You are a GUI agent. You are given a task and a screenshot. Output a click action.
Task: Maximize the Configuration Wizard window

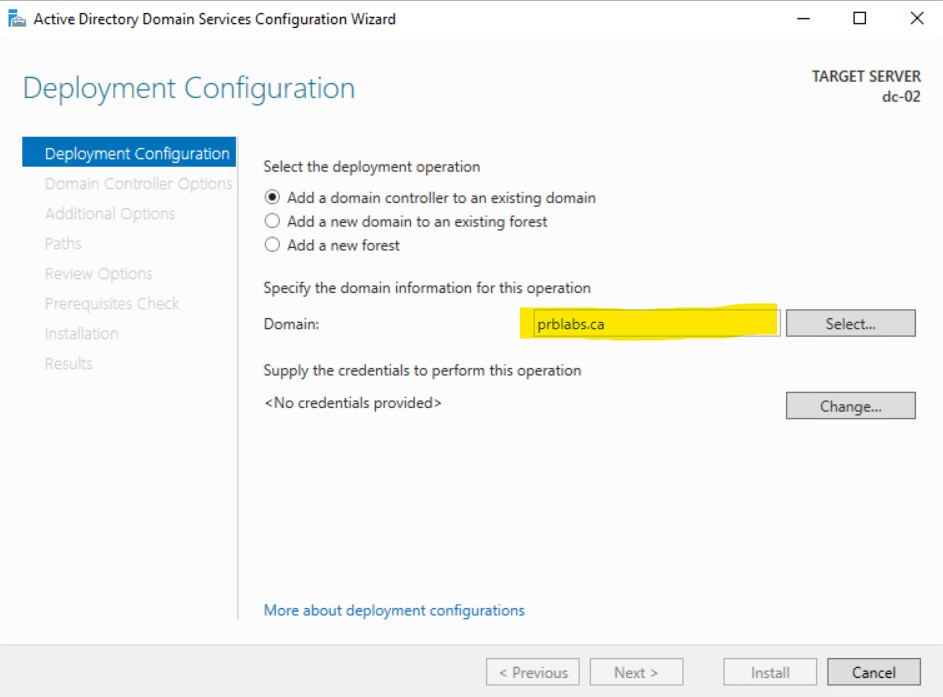(859, 19)
